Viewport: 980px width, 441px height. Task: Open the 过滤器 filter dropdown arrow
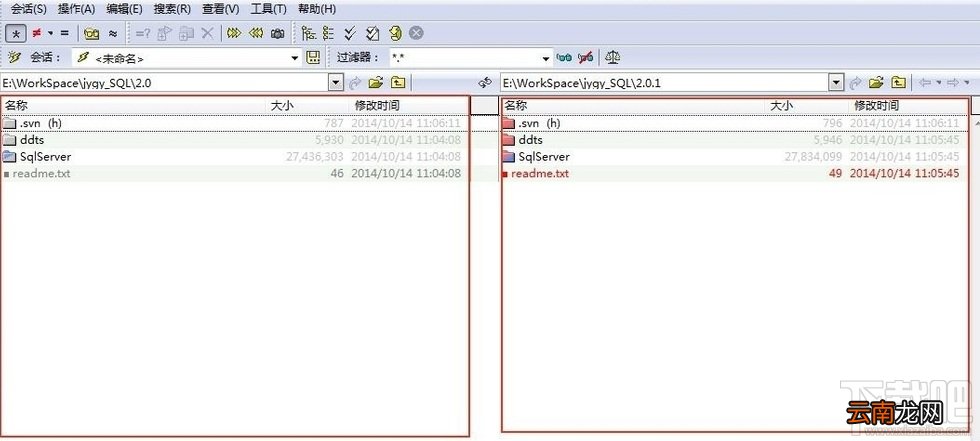coord(546,58)
